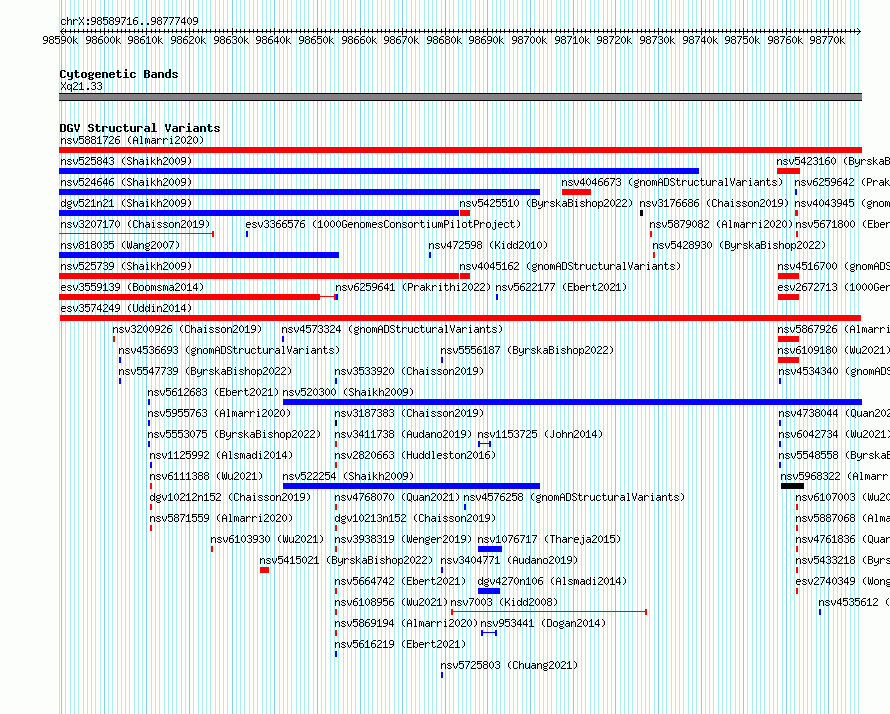
Task: Select nsv3411738 (Audano2019) variant
Action: pyautogui.click(x=403, y=434)
